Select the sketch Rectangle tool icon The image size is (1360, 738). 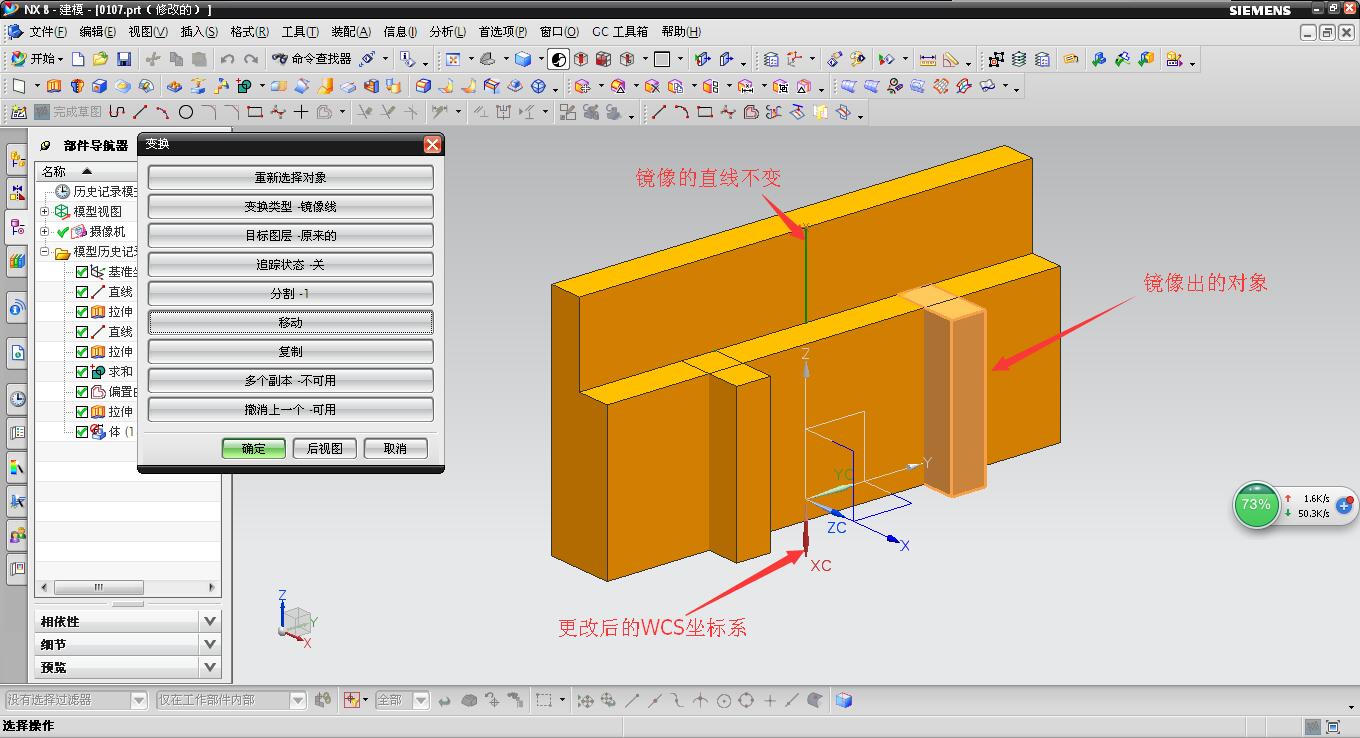[255, 112]
